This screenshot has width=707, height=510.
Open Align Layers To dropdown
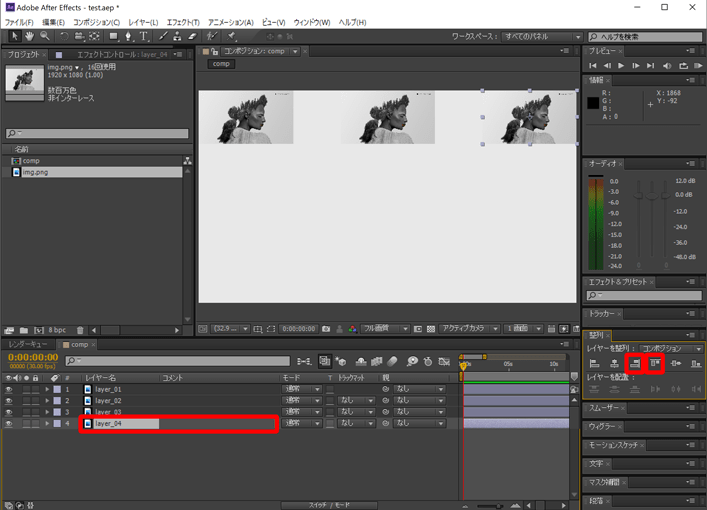click(x=671, y=349)
